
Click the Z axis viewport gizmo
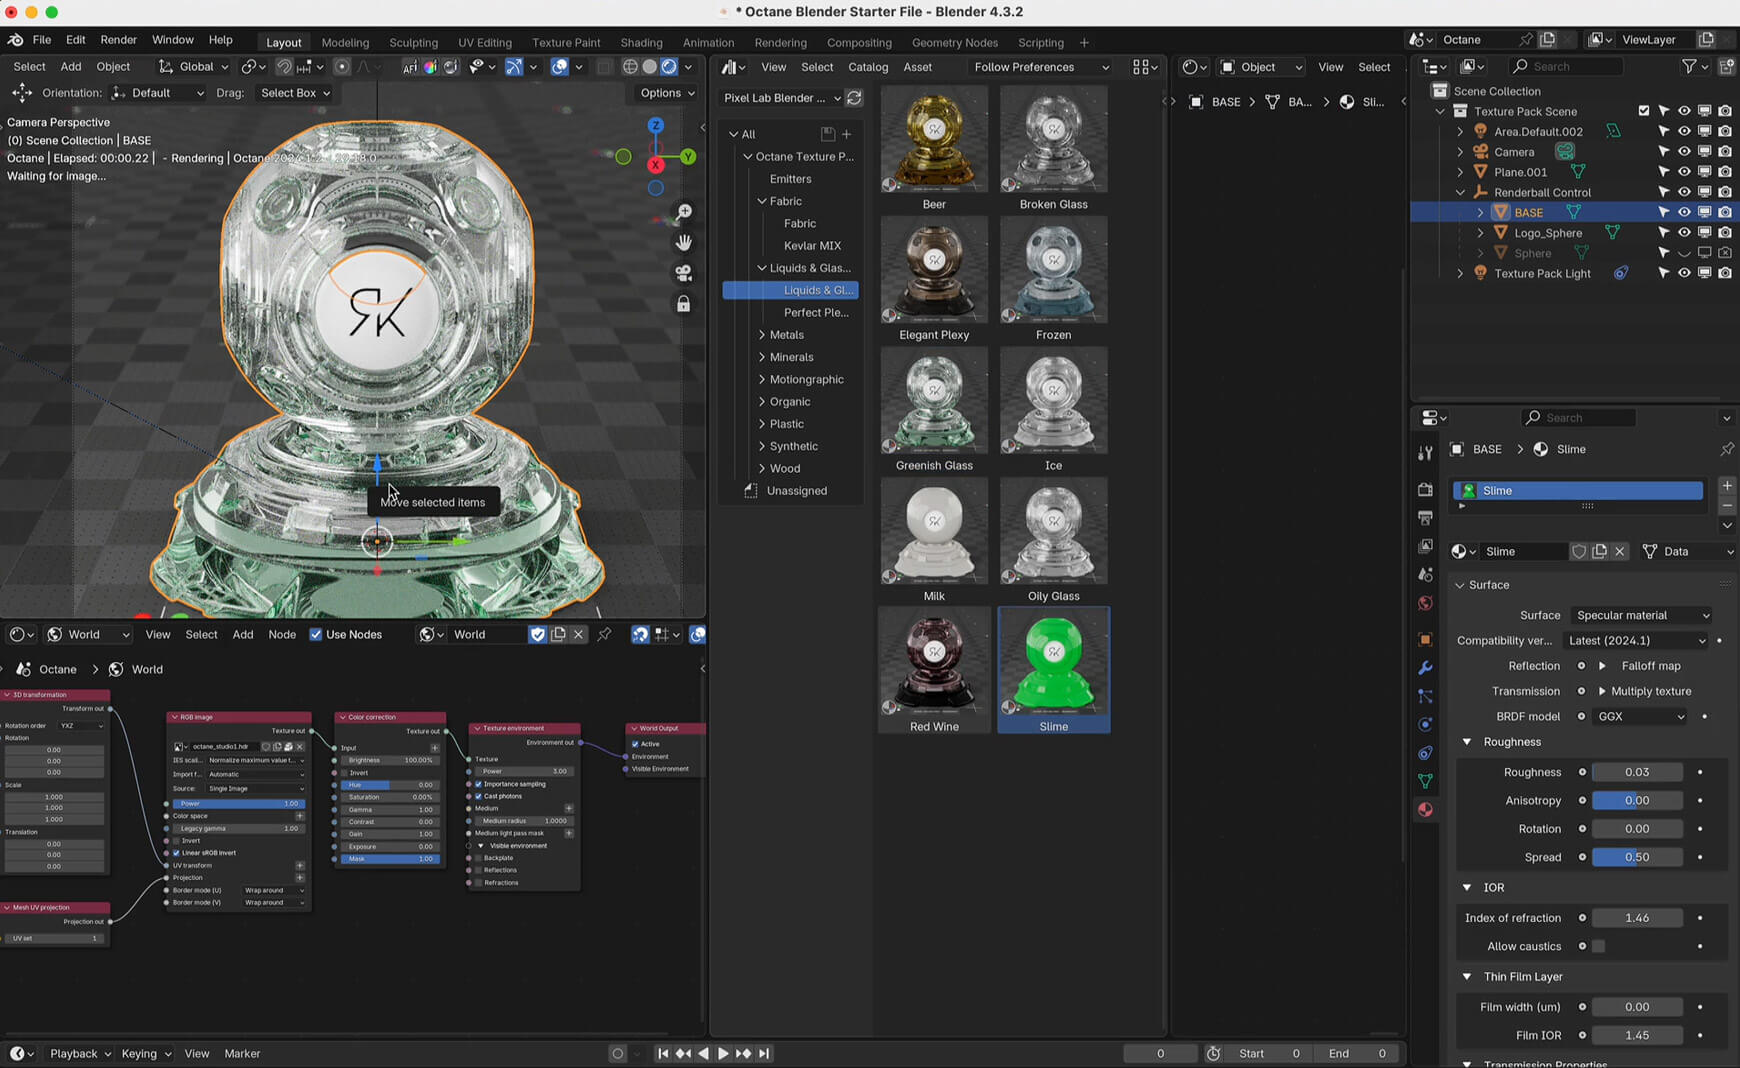coord(655,125)
